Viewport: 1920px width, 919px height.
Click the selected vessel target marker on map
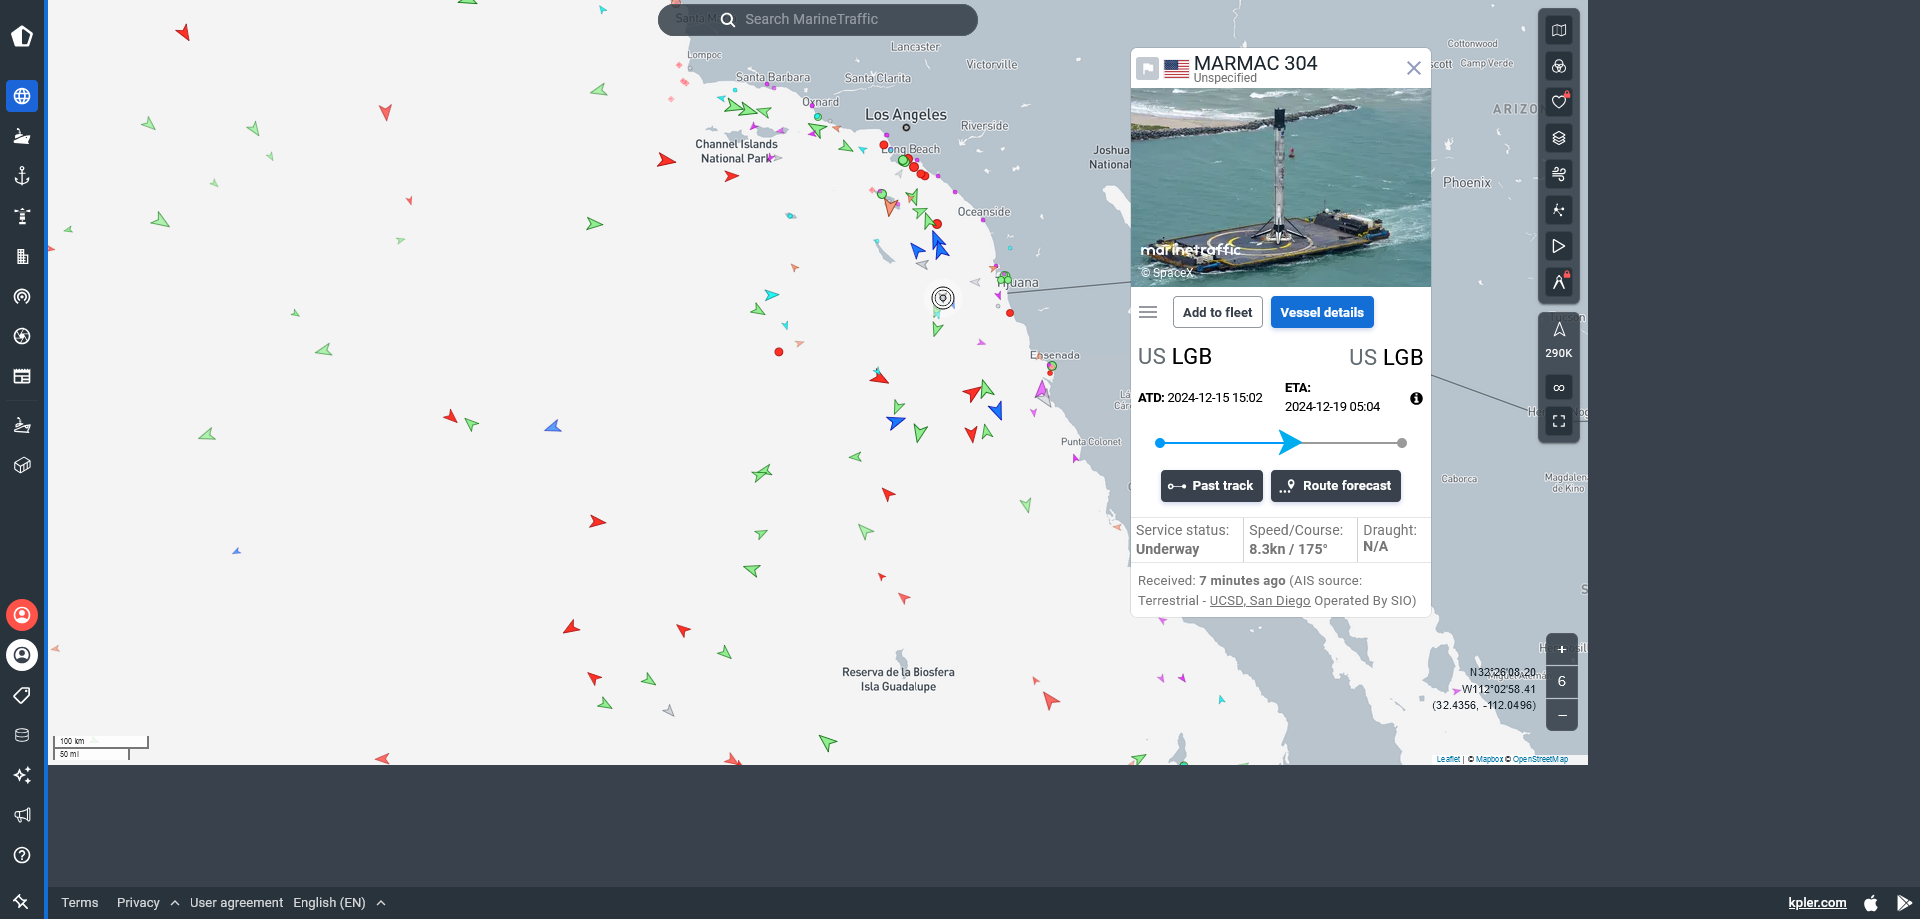pyautogui.click(x=943, y=297)
